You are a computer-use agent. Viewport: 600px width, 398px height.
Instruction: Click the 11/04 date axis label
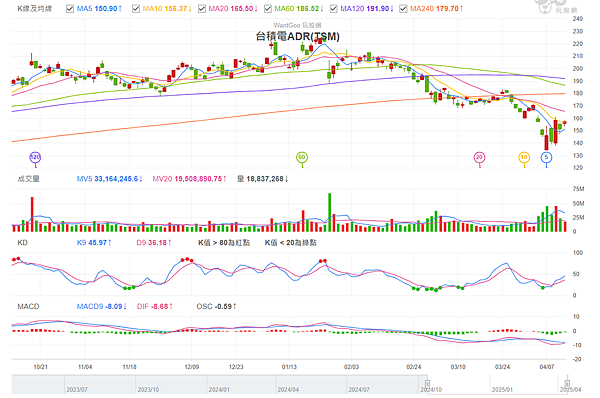(x=85, y=367)
